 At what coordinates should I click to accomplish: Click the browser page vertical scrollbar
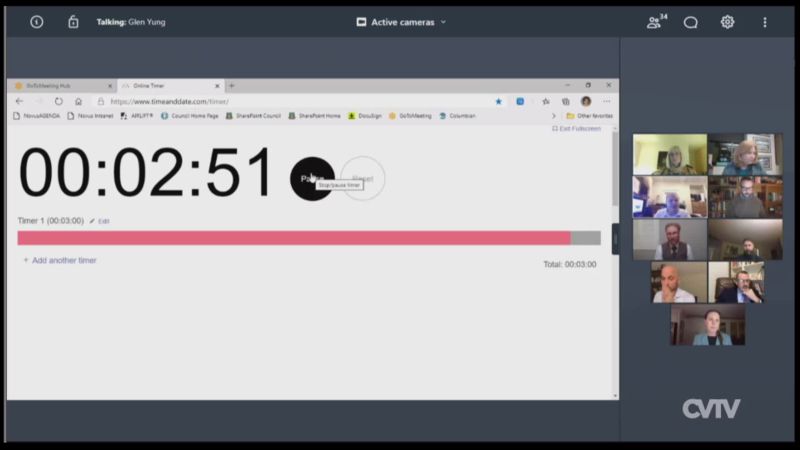[x=615, y=168]
